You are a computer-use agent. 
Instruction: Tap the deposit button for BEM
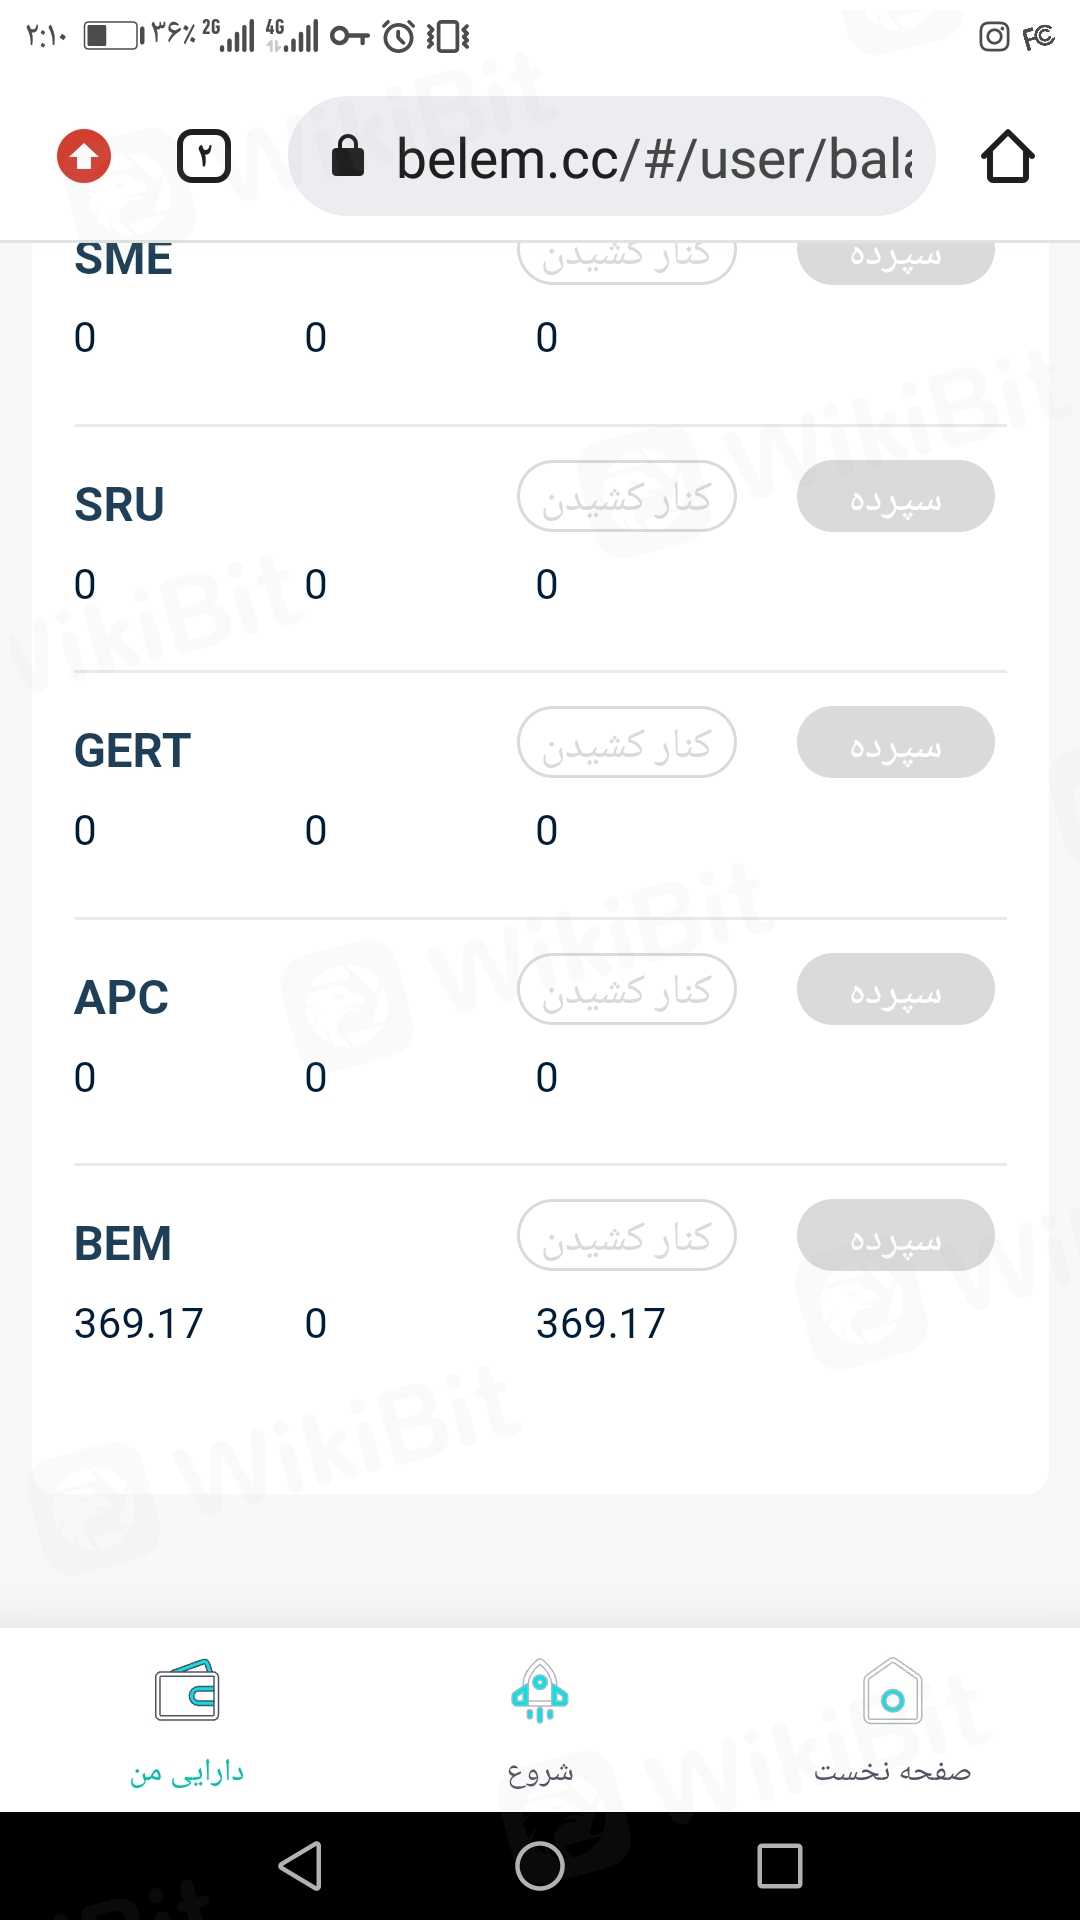895,1236
